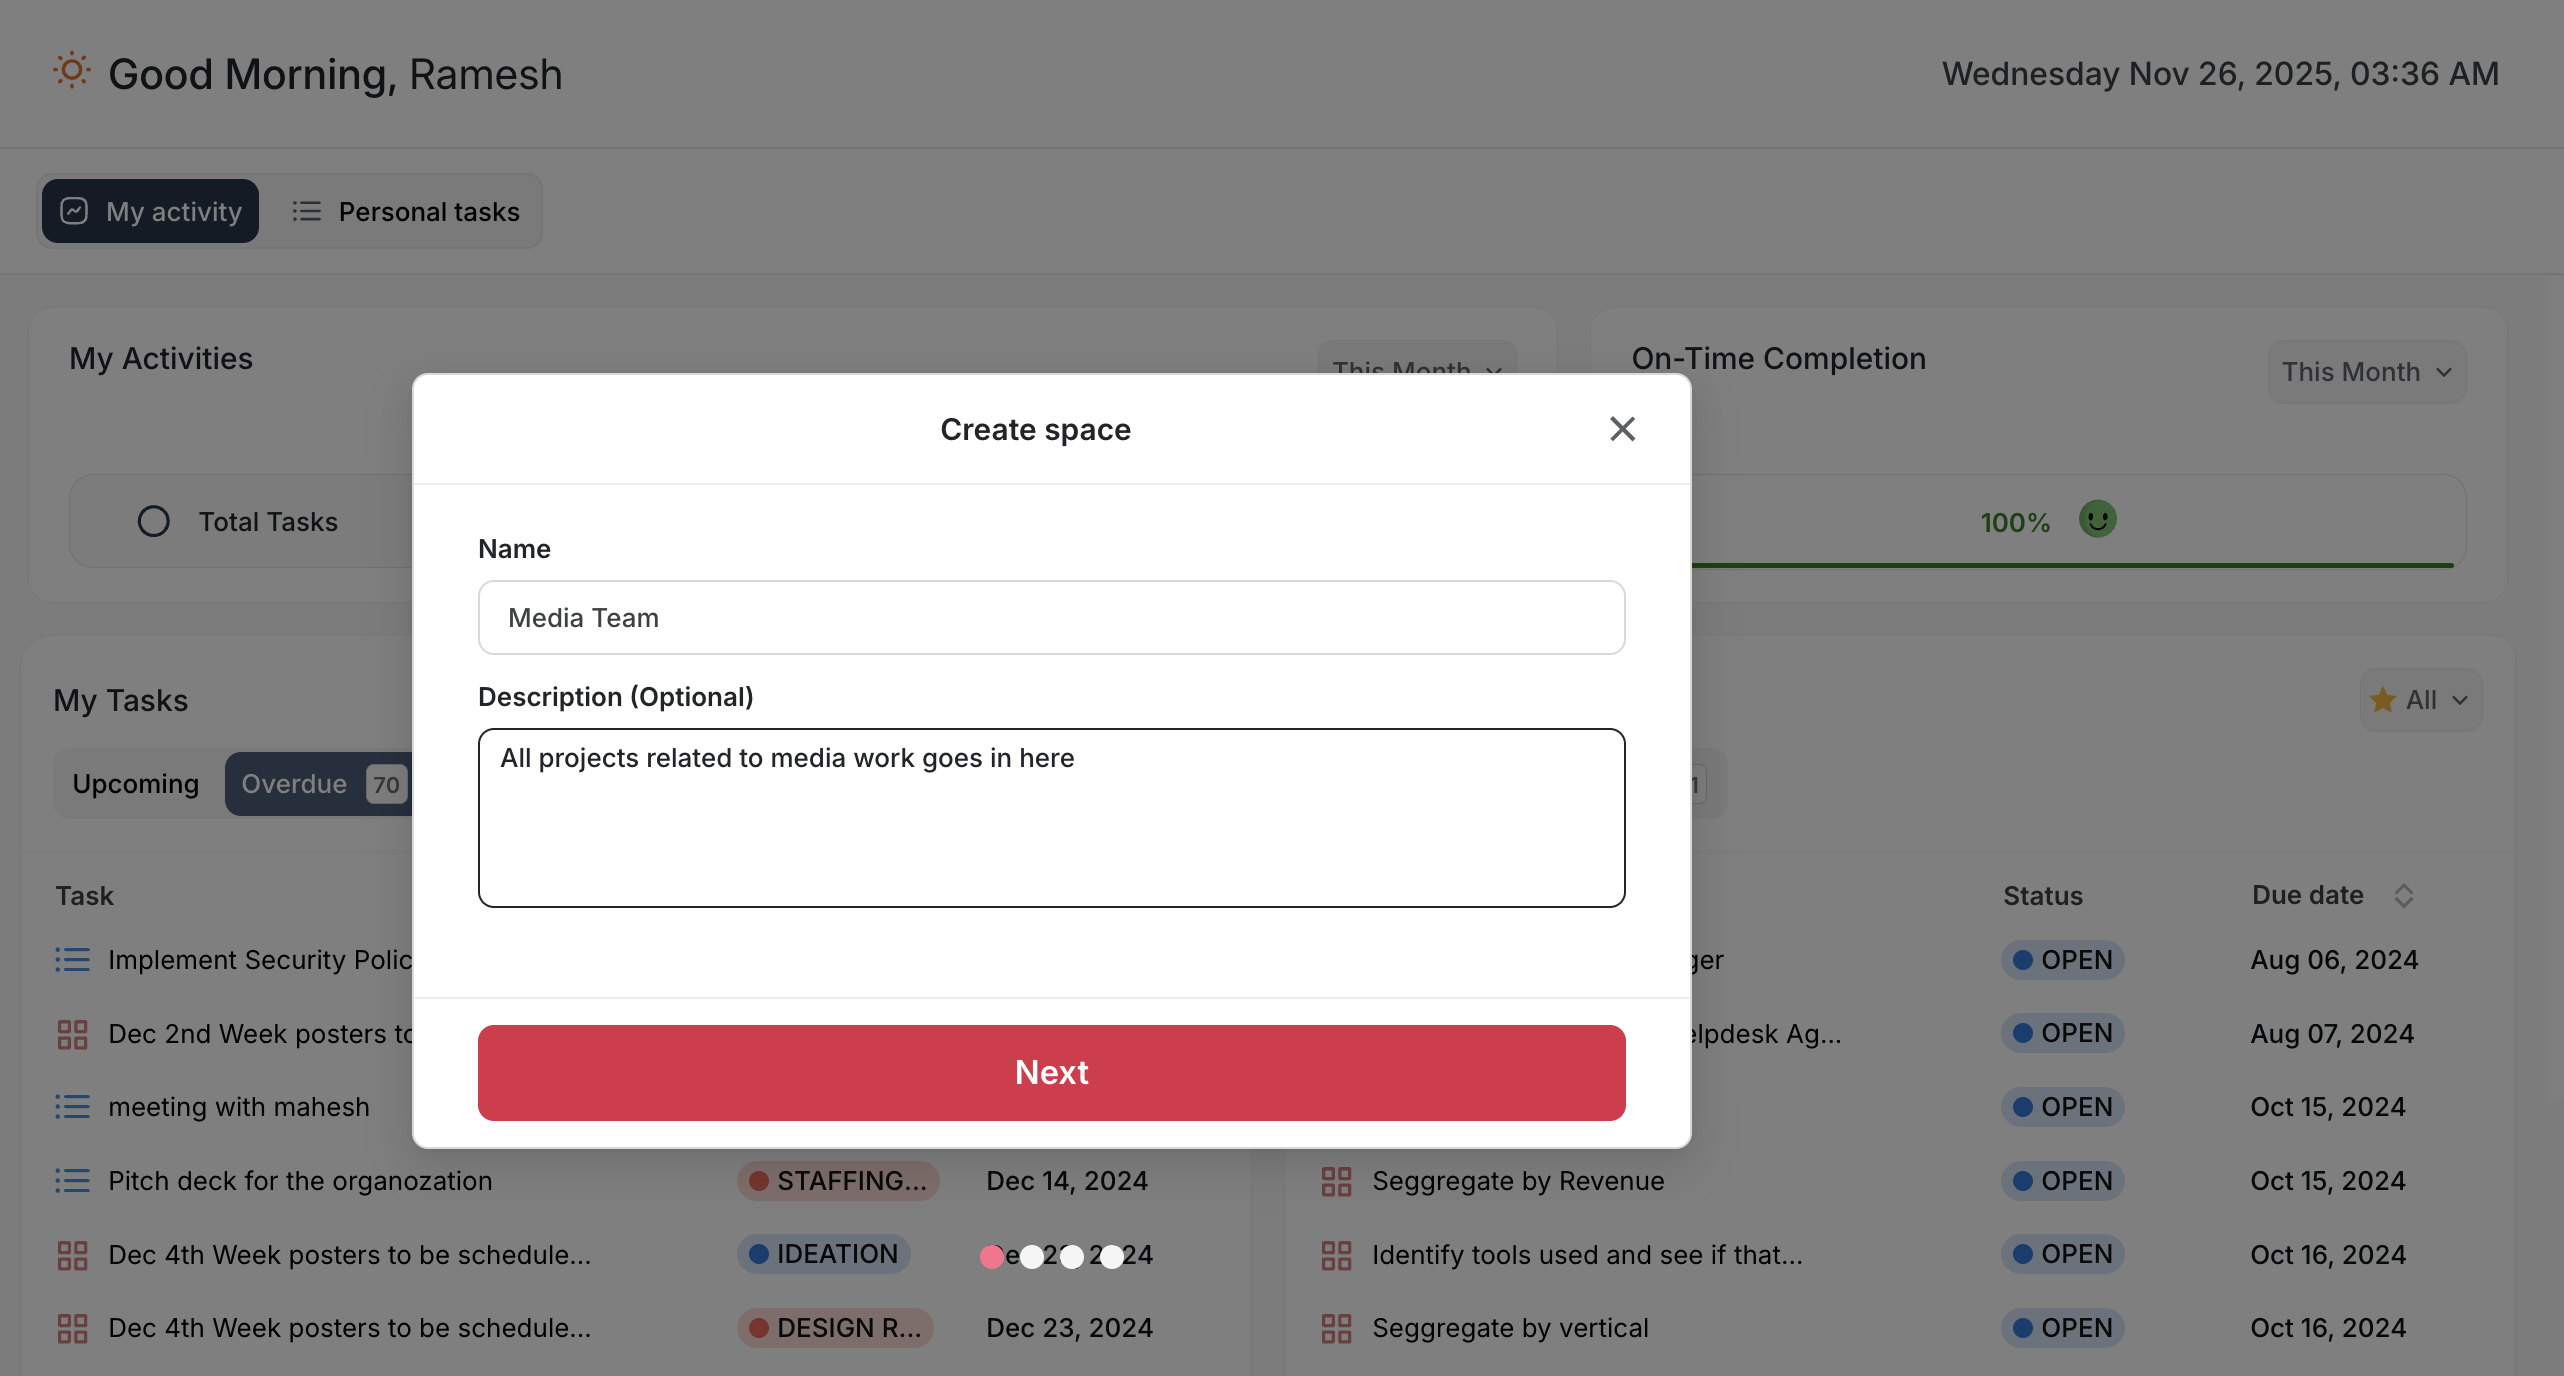
Task: Click the Total Tasks circle icon
Action: [x=153, y=521]
